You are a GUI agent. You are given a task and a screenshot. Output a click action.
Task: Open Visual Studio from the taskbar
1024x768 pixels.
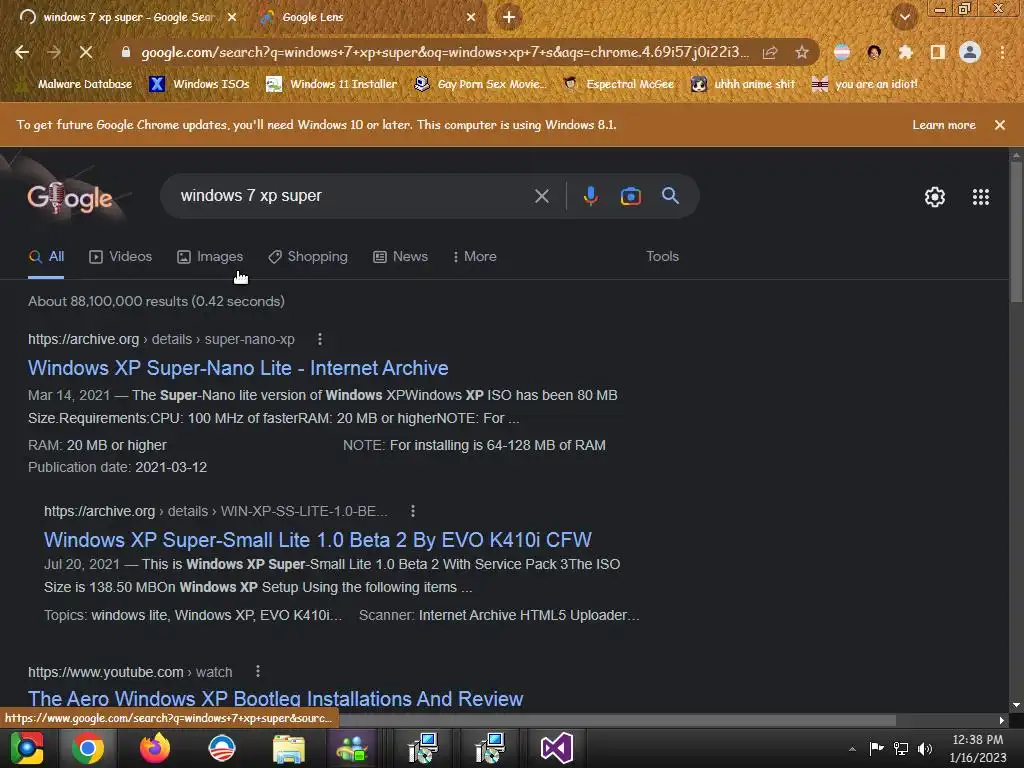click(x=556, y=748)
